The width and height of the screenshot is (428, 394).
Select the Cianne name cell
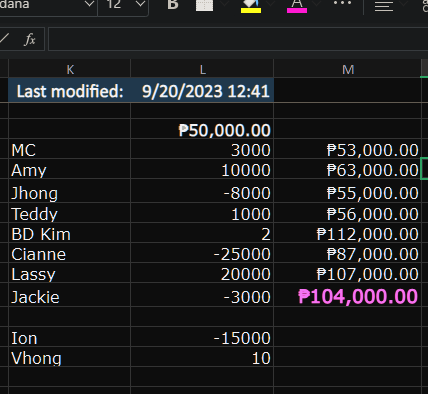pos(69,253)
